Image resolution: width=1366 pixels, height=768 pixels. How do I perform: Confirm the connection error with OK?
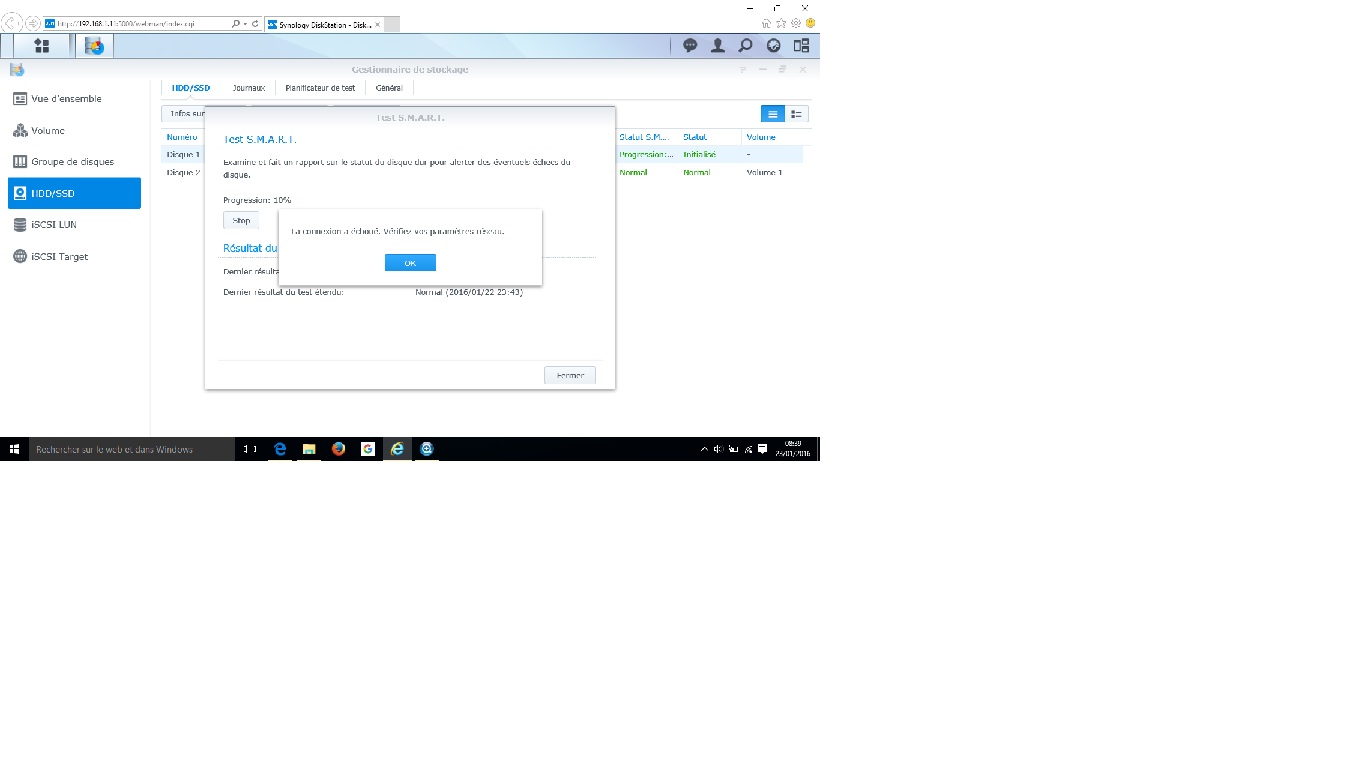point(410,263)
